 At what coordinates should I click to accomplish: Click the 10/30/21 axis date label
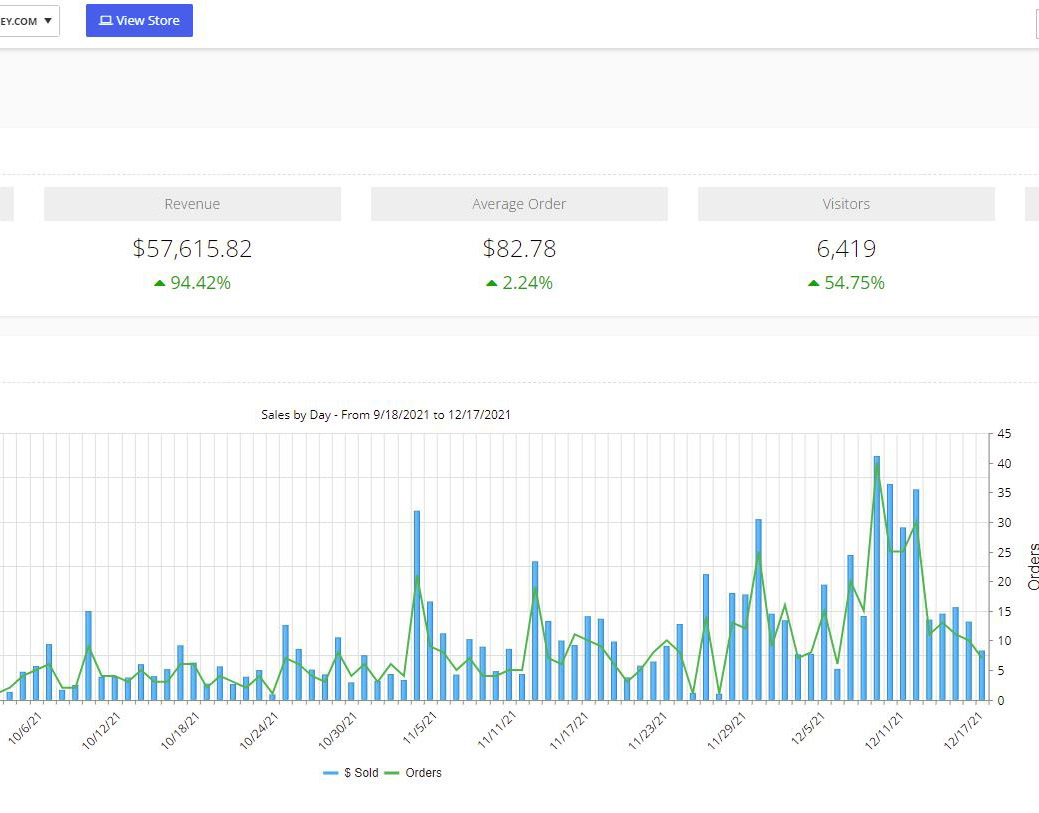(337, 731)
